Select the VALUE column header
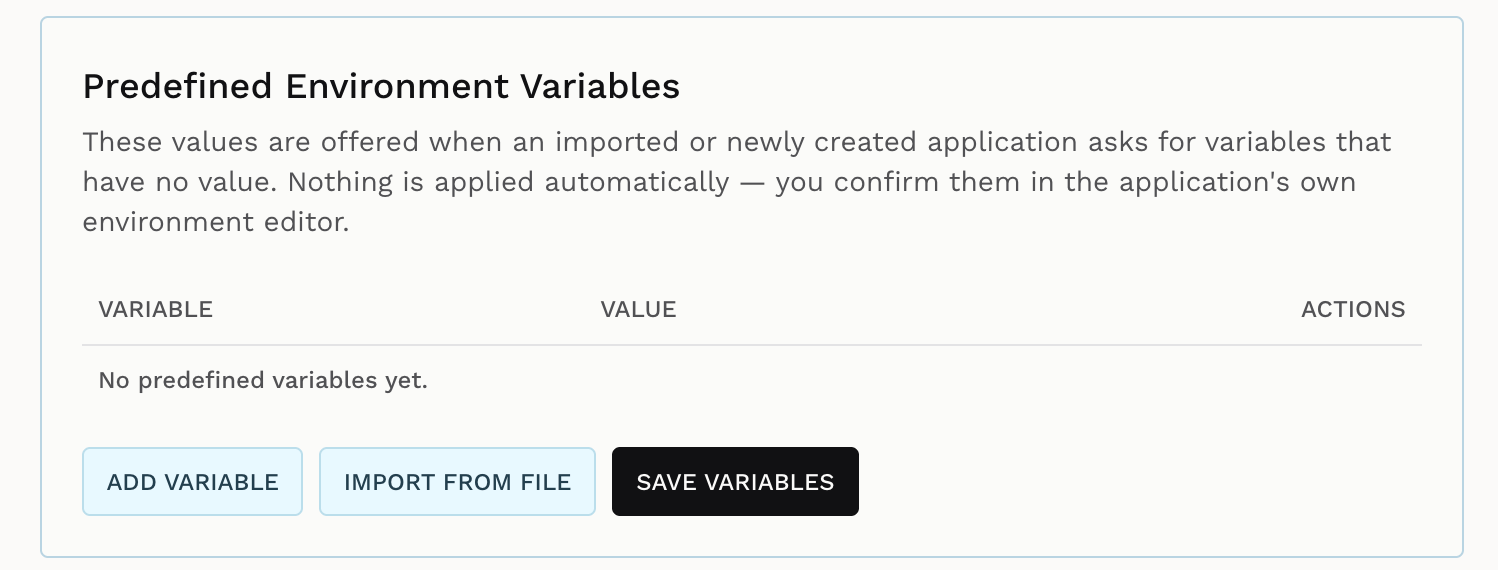The width and height of the screenshot is (1498, 570). (x=638, y=310)
